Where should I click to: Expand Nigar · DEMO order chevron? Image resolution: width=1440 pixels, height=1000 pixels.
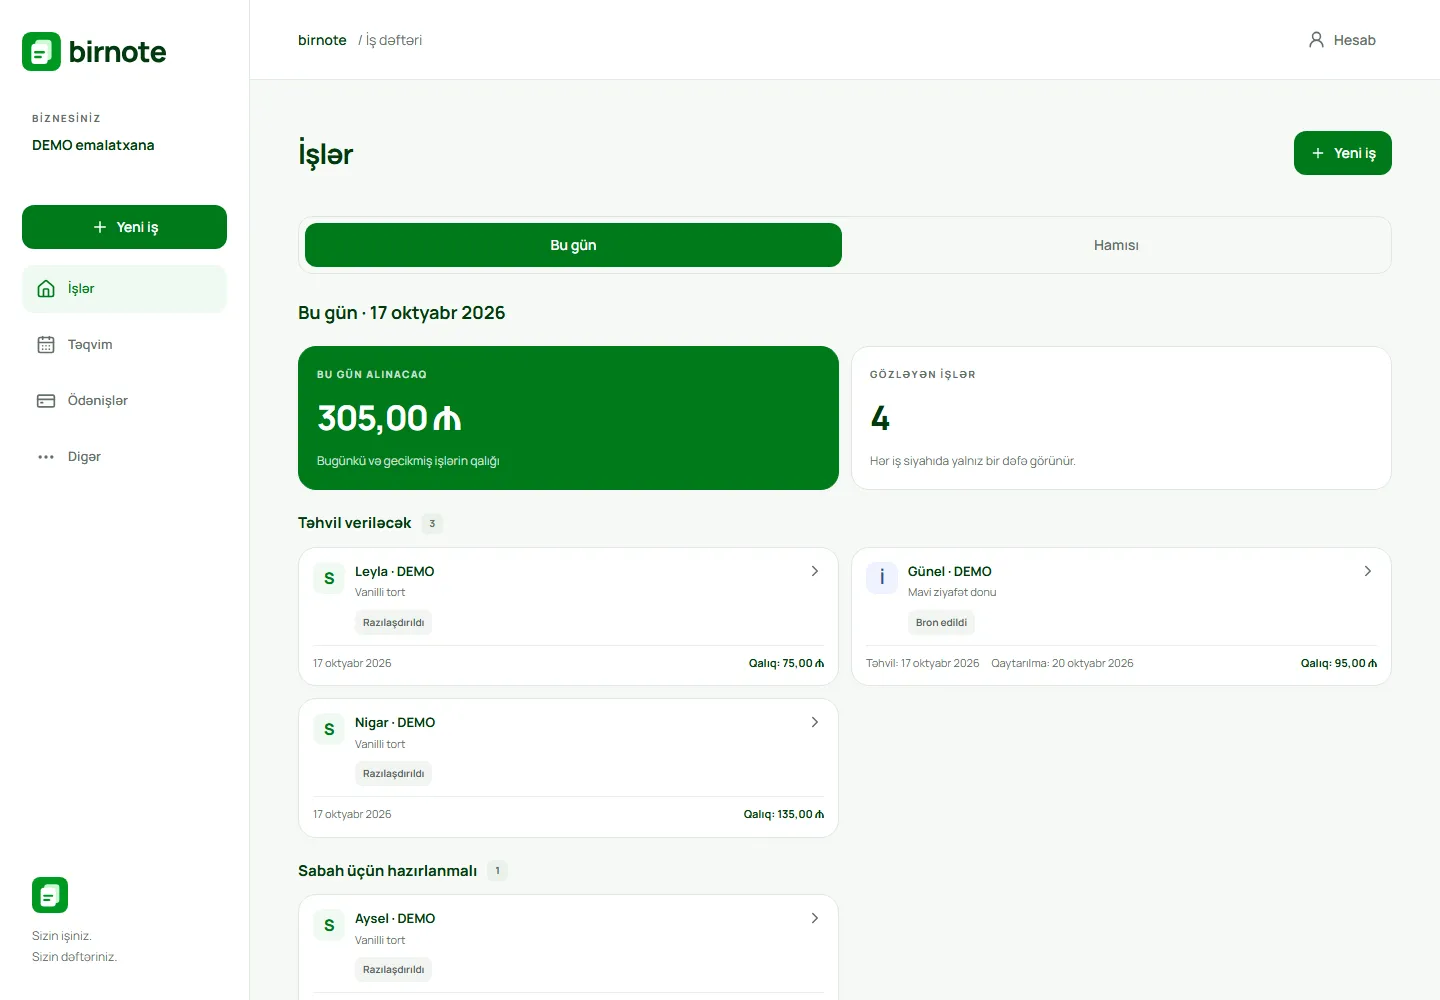point(815,722)
